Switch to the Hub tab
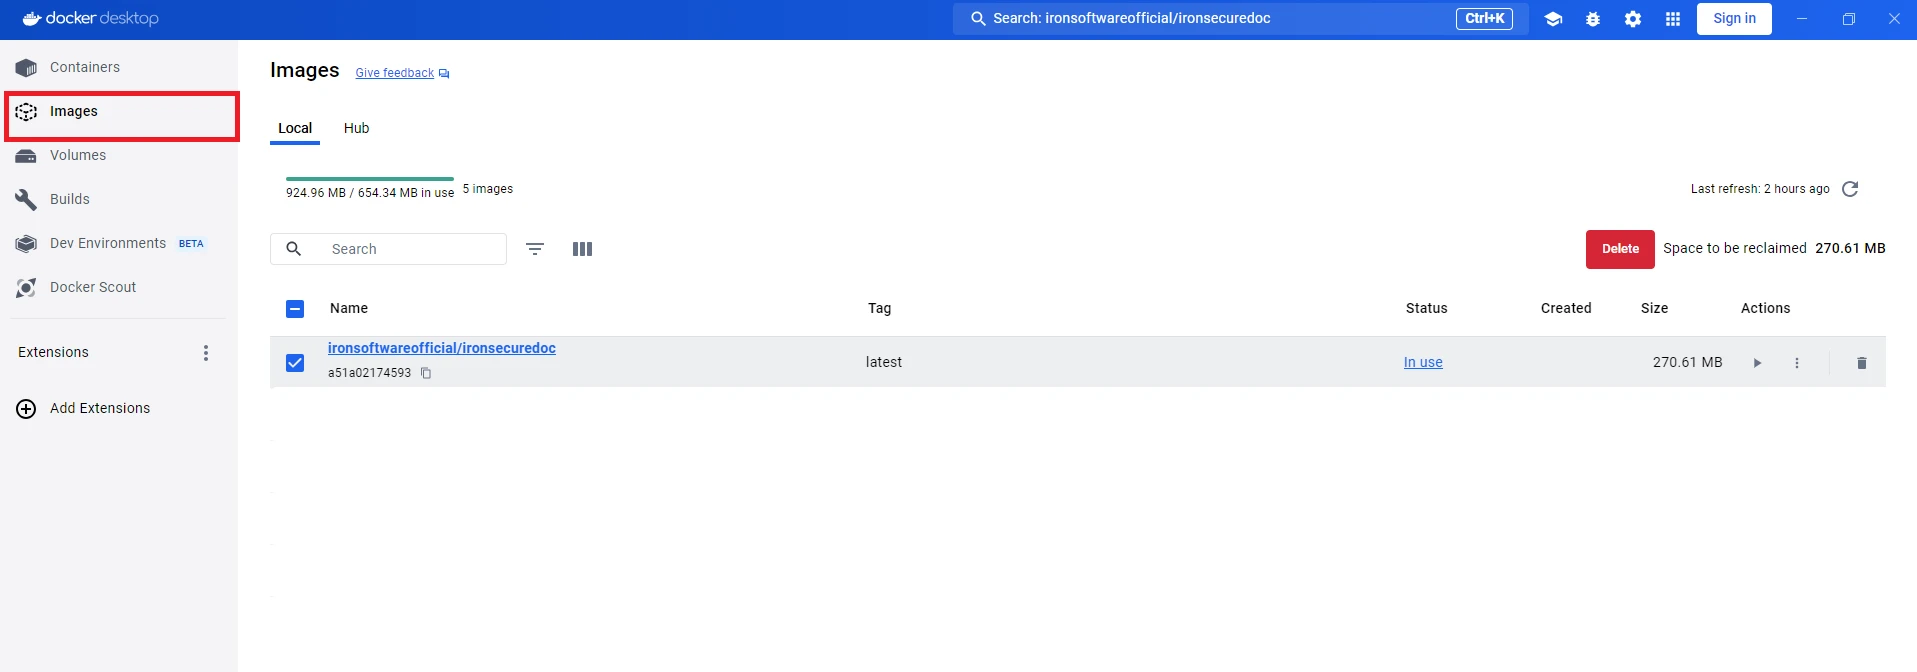This screenshot has width=1917, height=672. (x=356, y=128)
